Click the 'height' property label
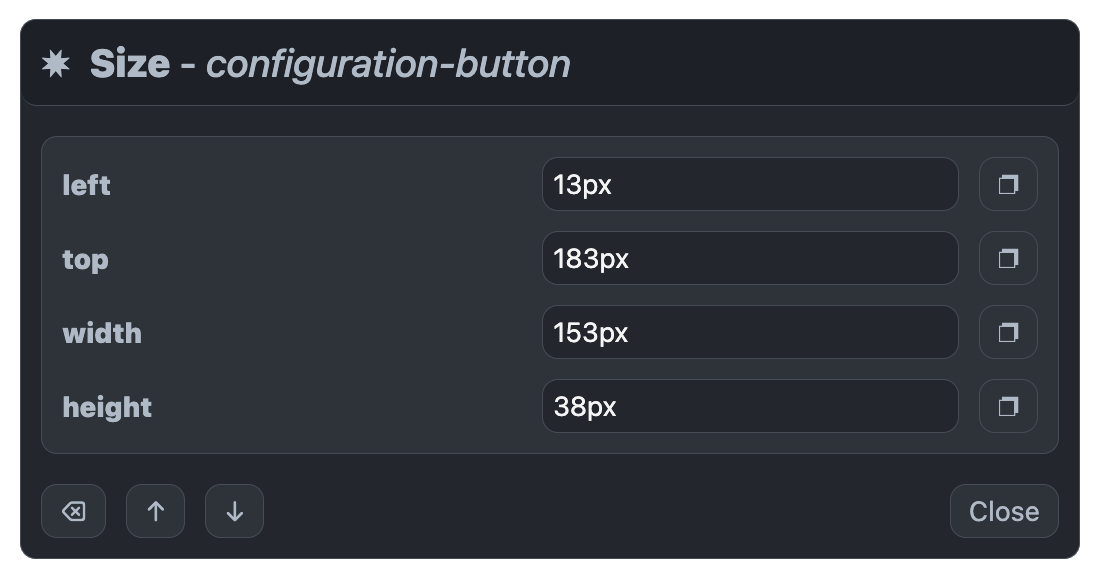Screen dimensions: 1101x582 coord(107,407)
